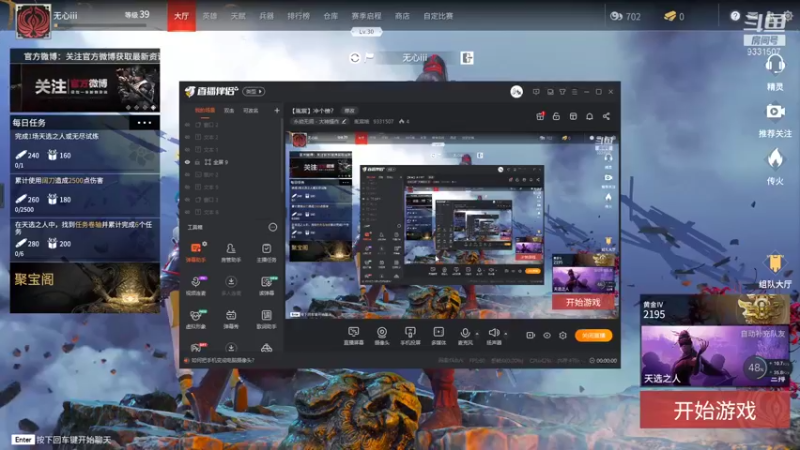Toggle visibility of the 文本 1 source

tap(187, 149)
